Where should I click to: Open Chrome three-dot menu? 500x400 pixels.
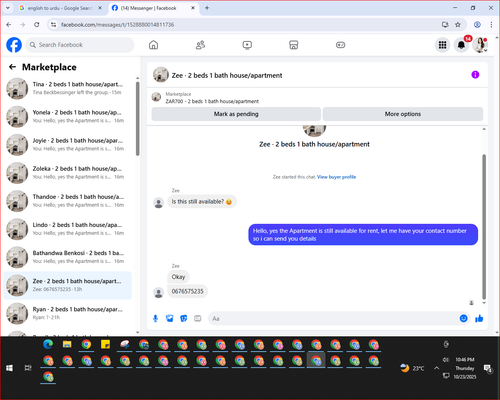pos(491,25)
